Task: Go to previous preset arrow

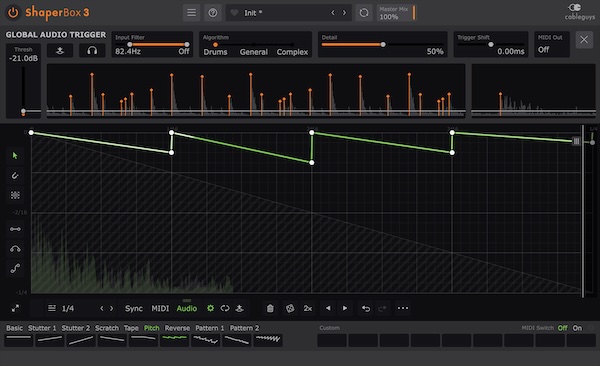Action: tap(333, 13)
